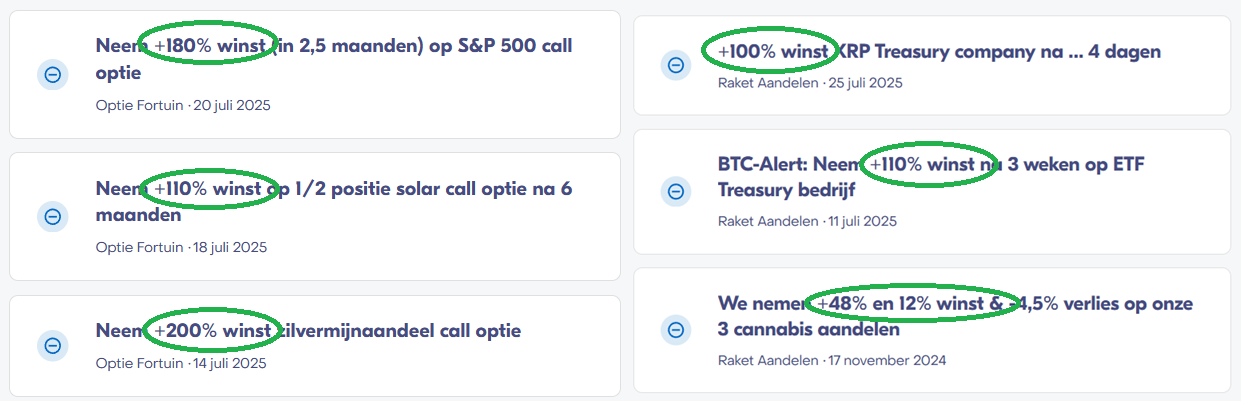Open the +180% winst S&P 500 article

point(334,59)
